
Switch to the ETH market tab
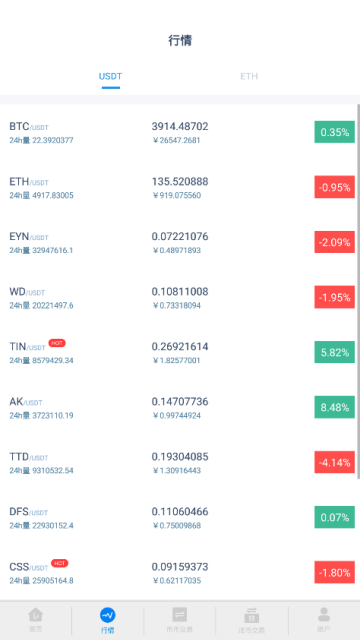(x=249, y=76)
